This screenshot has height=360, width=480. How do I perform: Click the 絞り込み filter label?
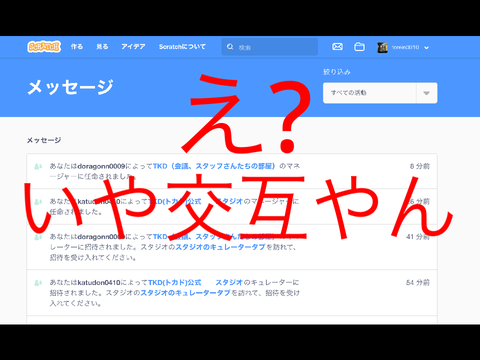(x=337, y=72)
